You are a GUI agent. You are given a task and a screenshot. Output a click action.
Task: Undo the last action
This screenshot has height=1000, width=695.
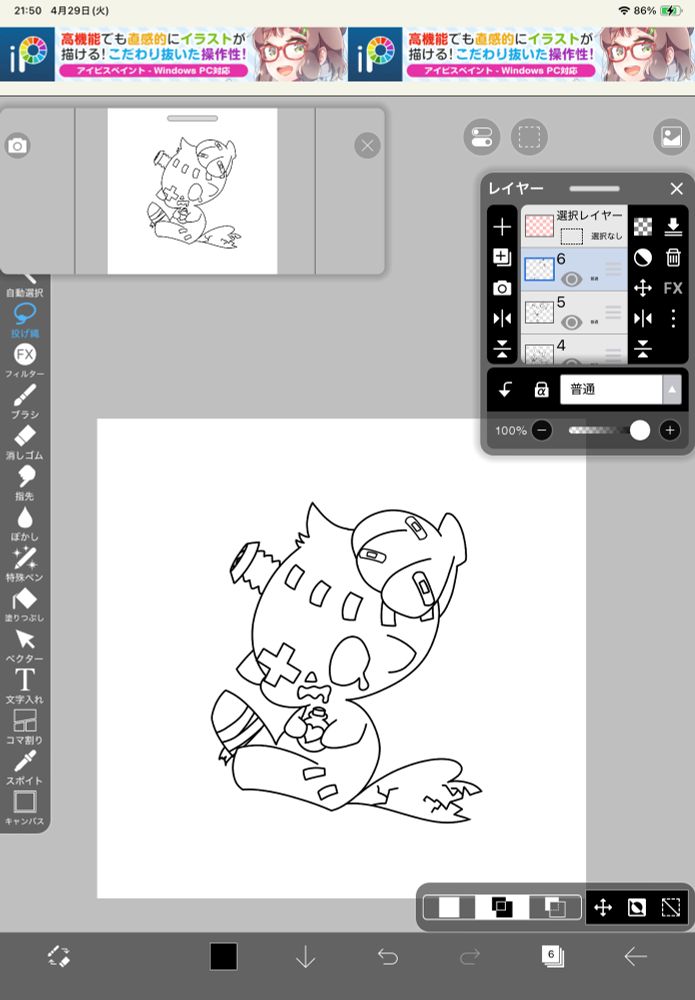tap(388, 957)
